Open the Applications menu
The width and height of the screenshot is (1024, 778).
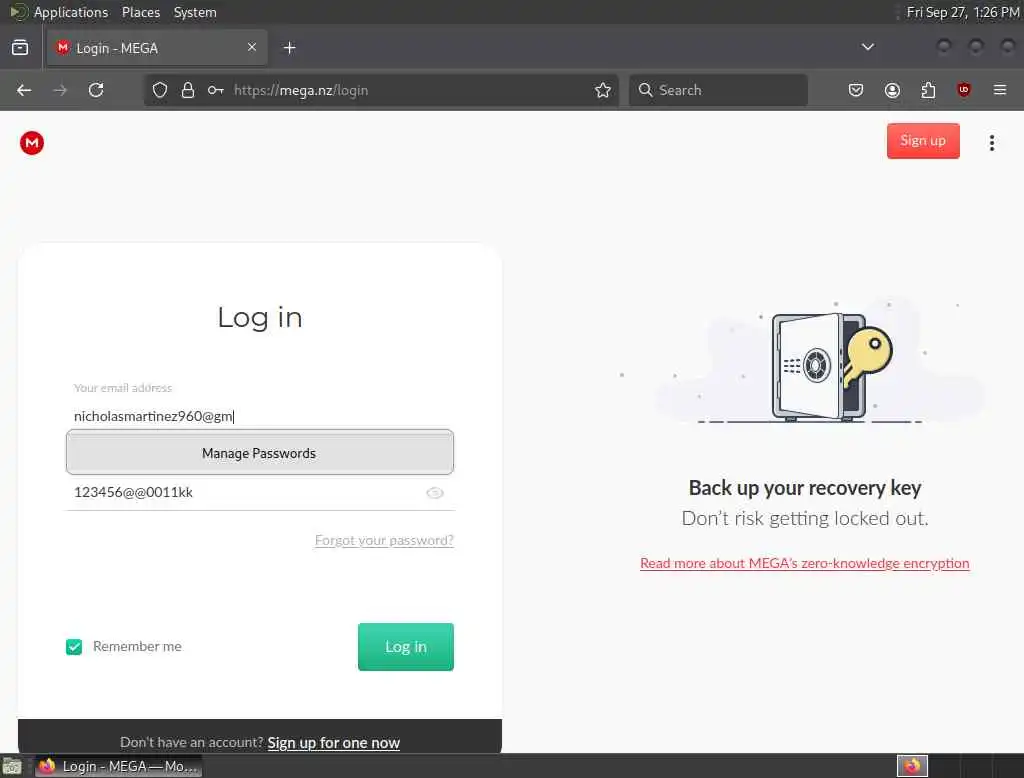coord(71,12)
